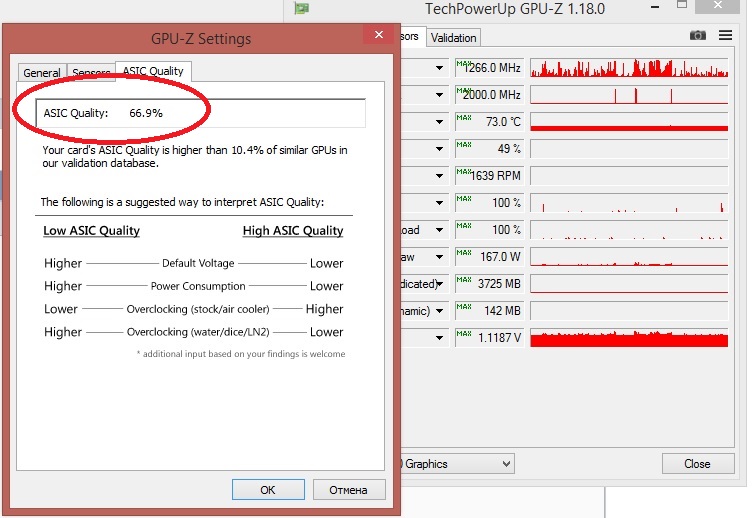Click the 2000.0 MHz sensor value

click(489, 95)
